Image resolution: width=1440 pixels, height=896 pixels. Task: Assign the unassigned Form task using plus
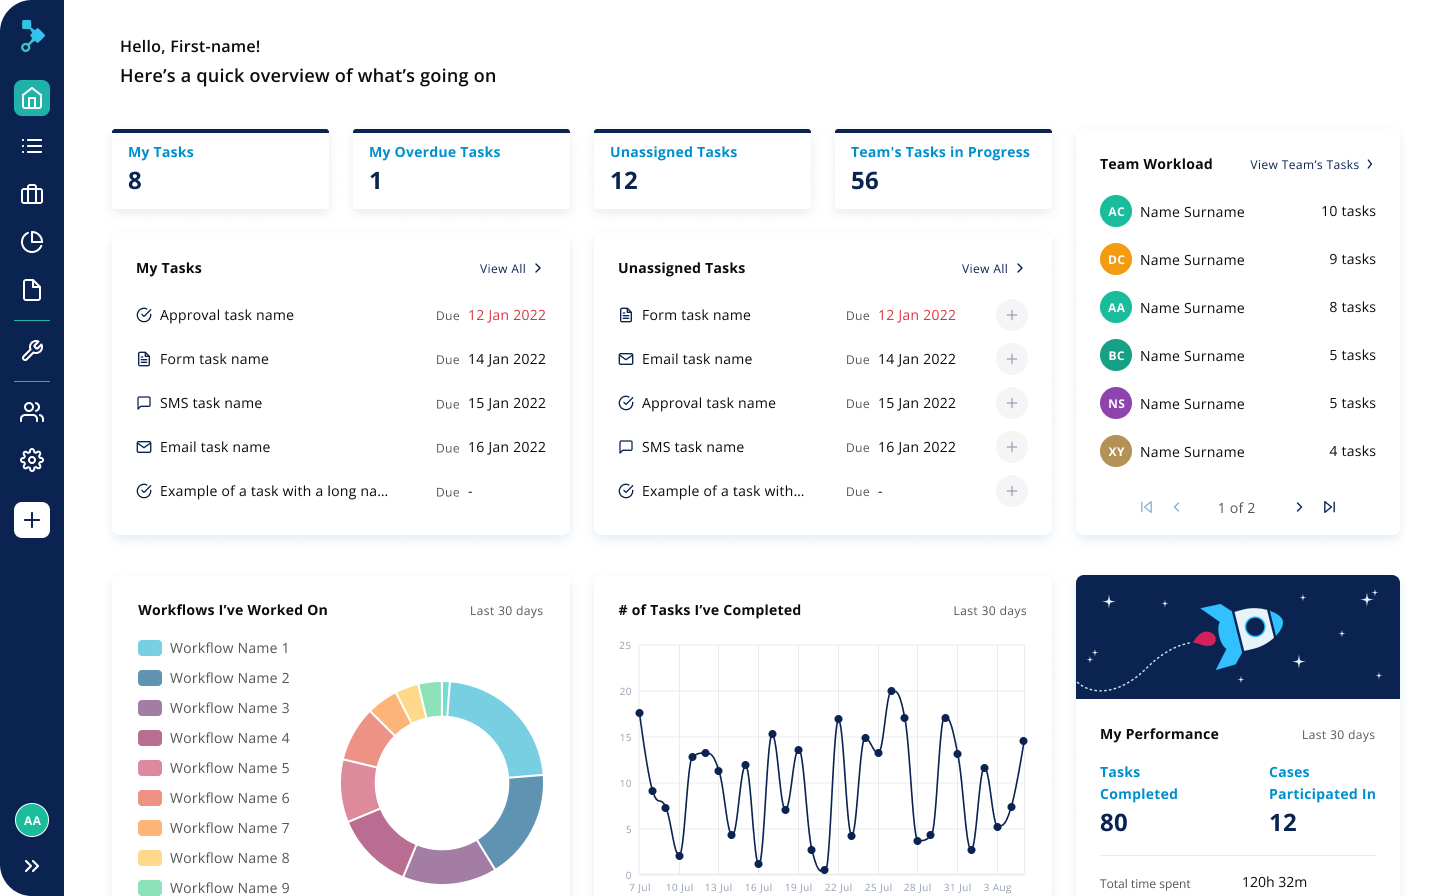click(x=1011, y=315)
